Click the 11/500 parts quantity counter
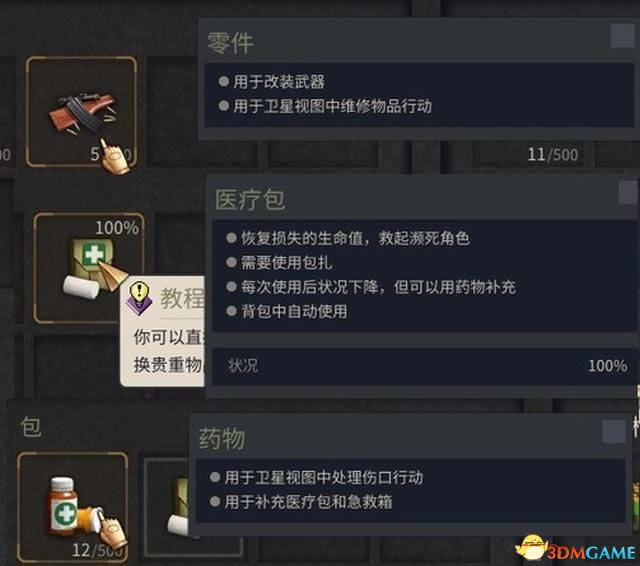 click(x=553, y=155)
